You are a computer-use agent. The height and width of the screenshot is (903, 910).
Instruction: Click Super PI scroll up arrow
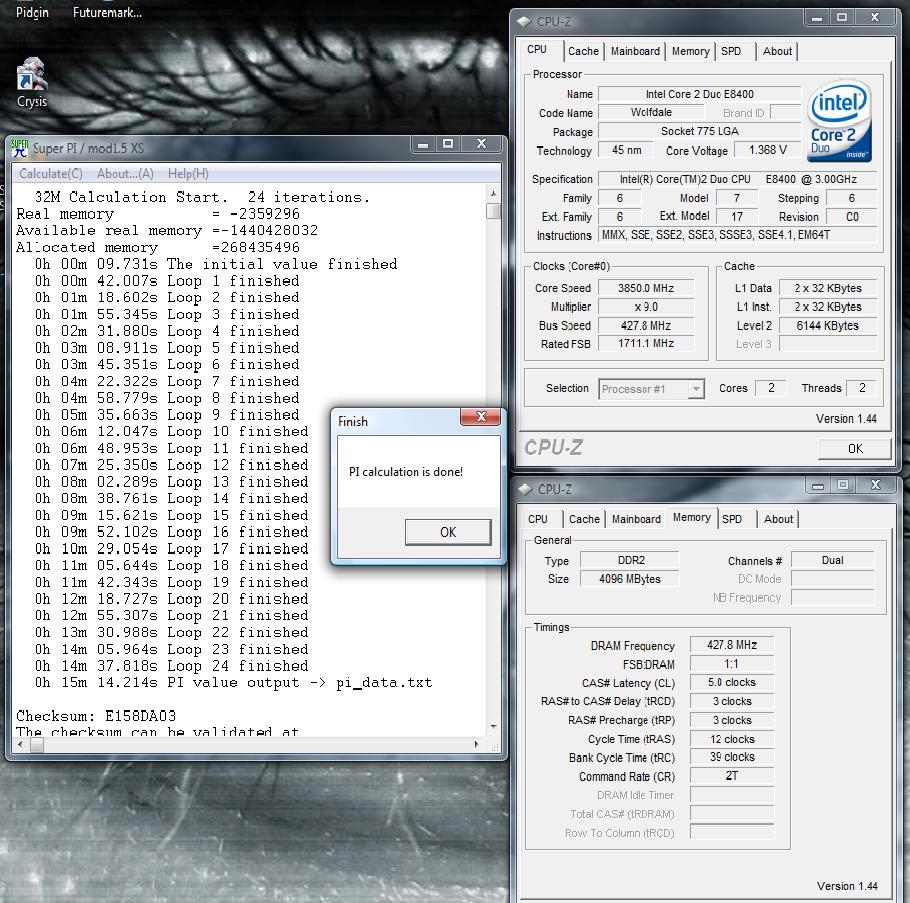[493, 194]
